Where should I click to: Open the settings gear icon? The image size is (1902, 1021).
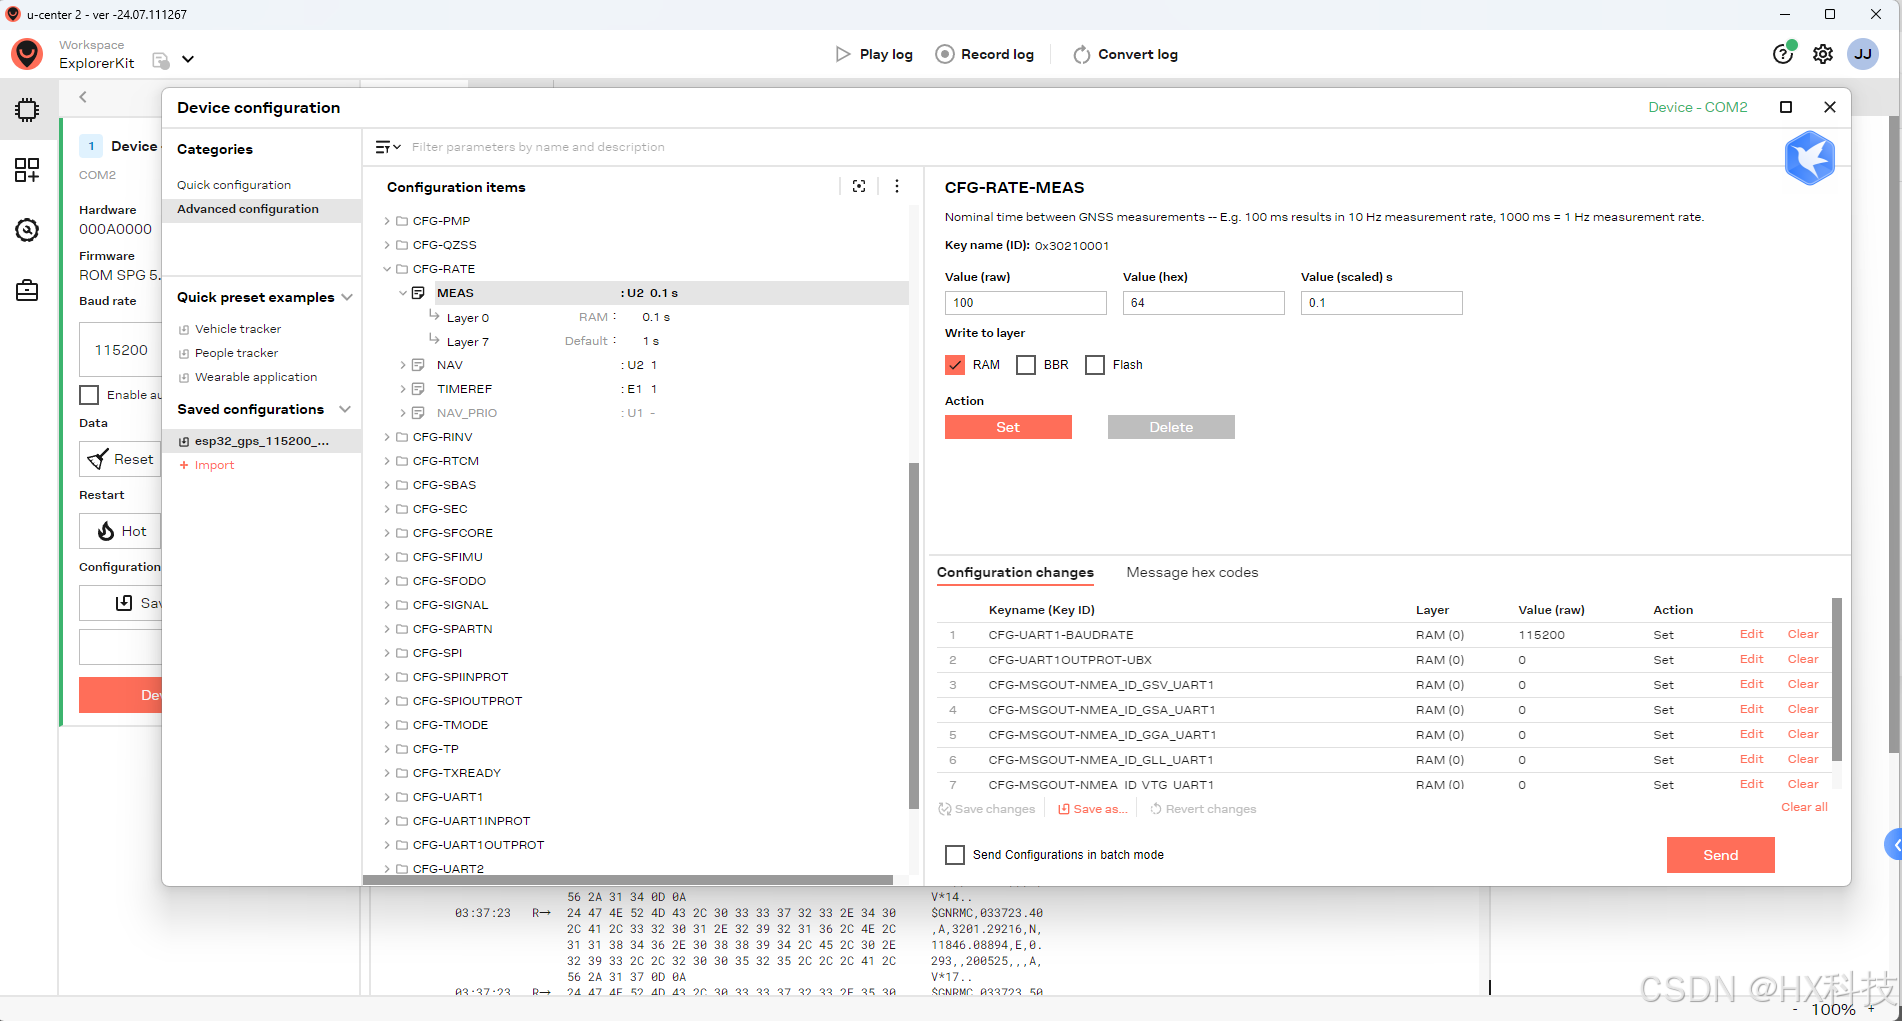[x=1823, y=54]
